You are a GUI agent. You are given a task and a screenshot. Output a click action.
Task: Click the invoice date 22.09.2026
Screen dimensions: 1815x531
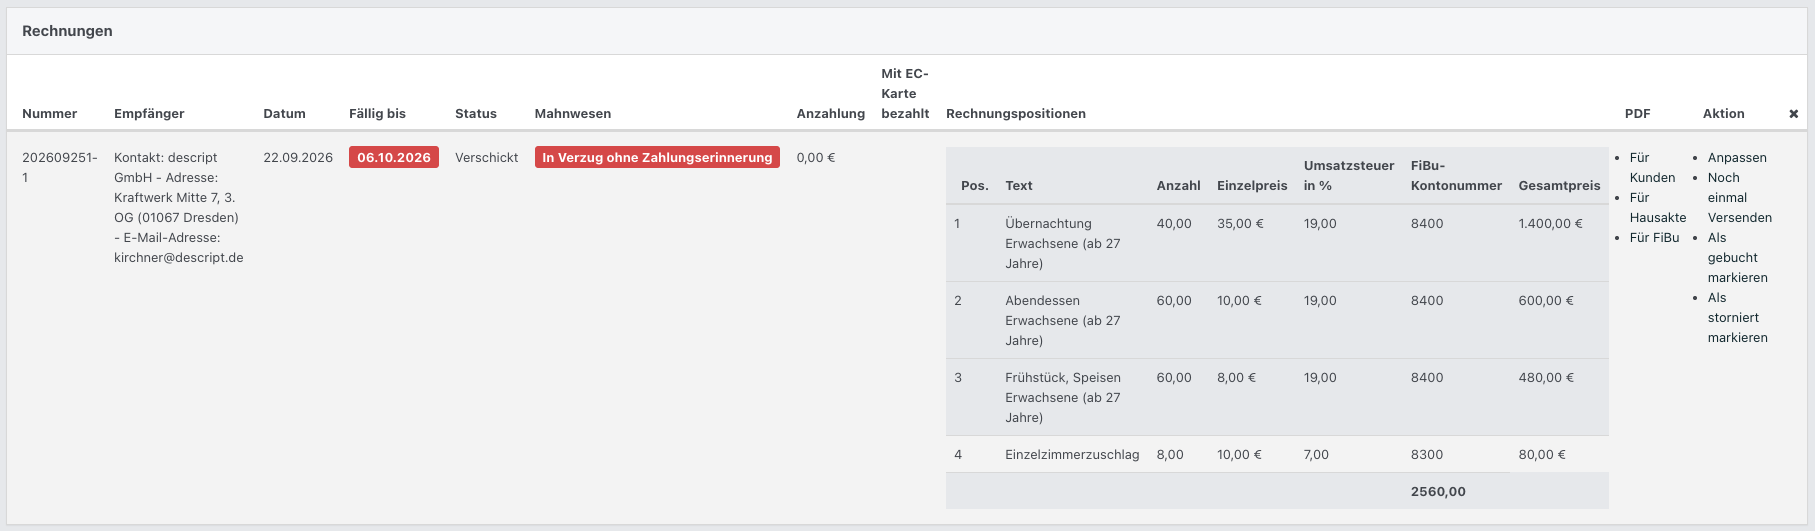[x=298, y=158]
